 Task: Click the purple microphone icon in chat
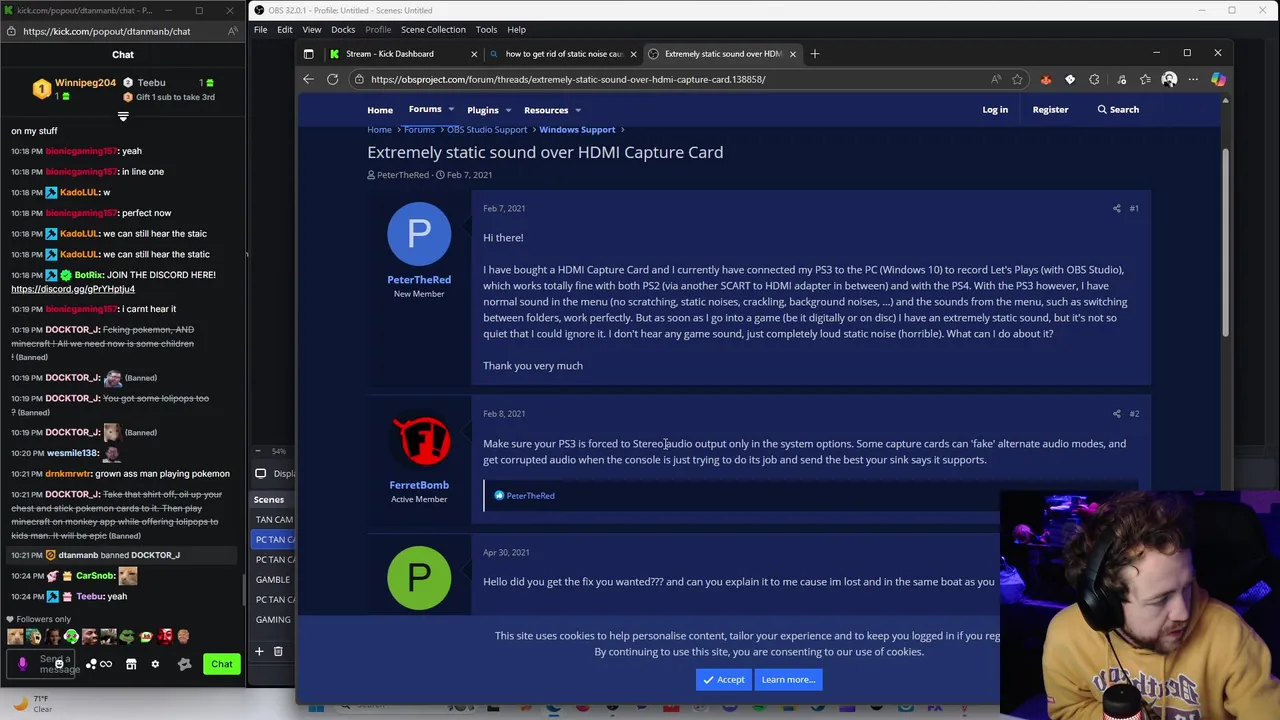pyautogui.click(x=22, y=663)
